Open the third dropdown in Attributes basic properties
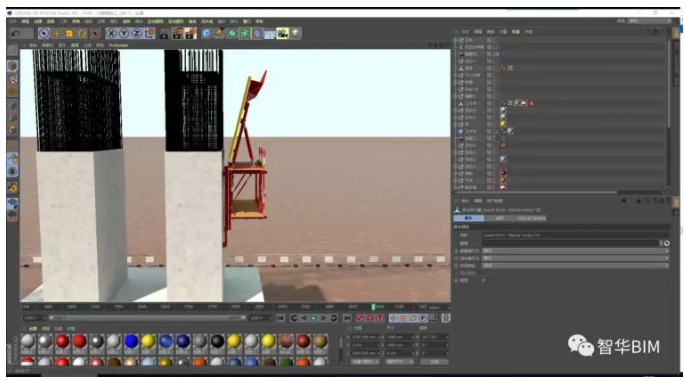Viewport: 685px width, 381px height. (x=575, y=266)
